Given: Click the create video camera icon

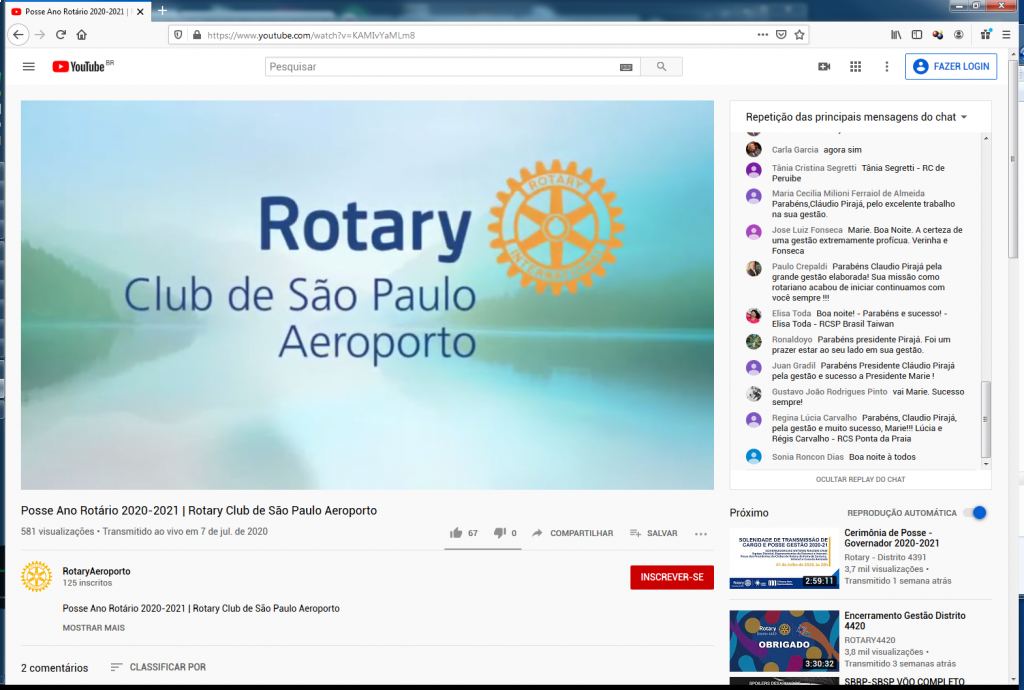Looking at the screenshot, I should 824,67.
